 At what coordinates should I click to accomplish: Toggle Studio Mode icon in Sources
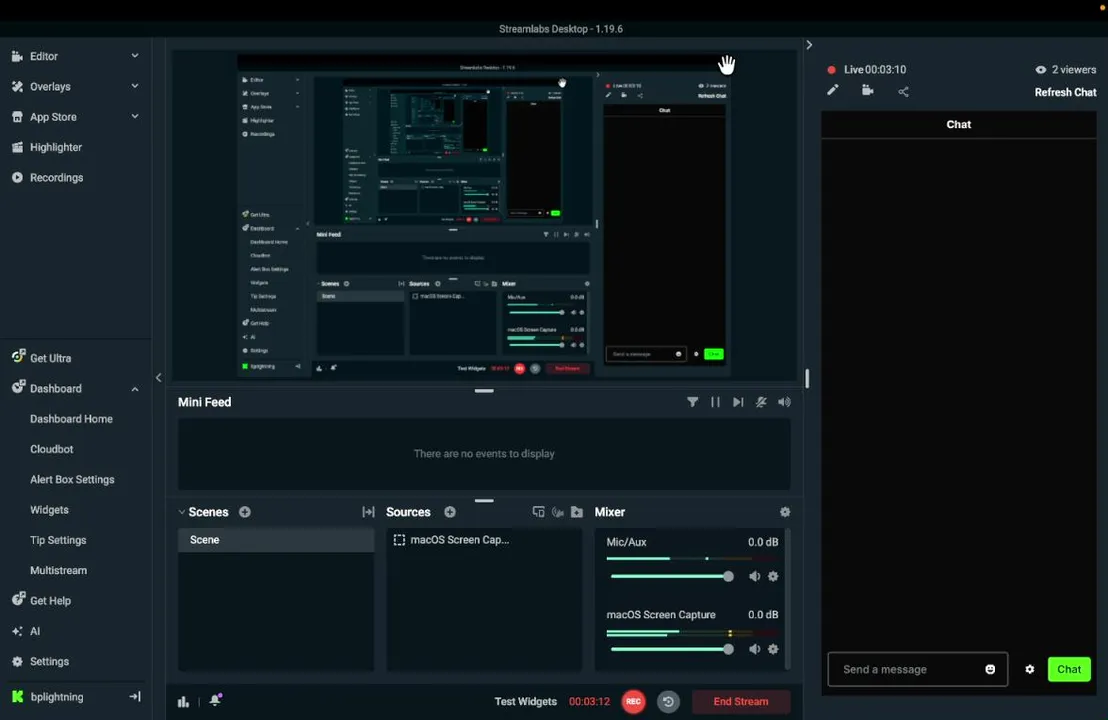tap(538, 512)
